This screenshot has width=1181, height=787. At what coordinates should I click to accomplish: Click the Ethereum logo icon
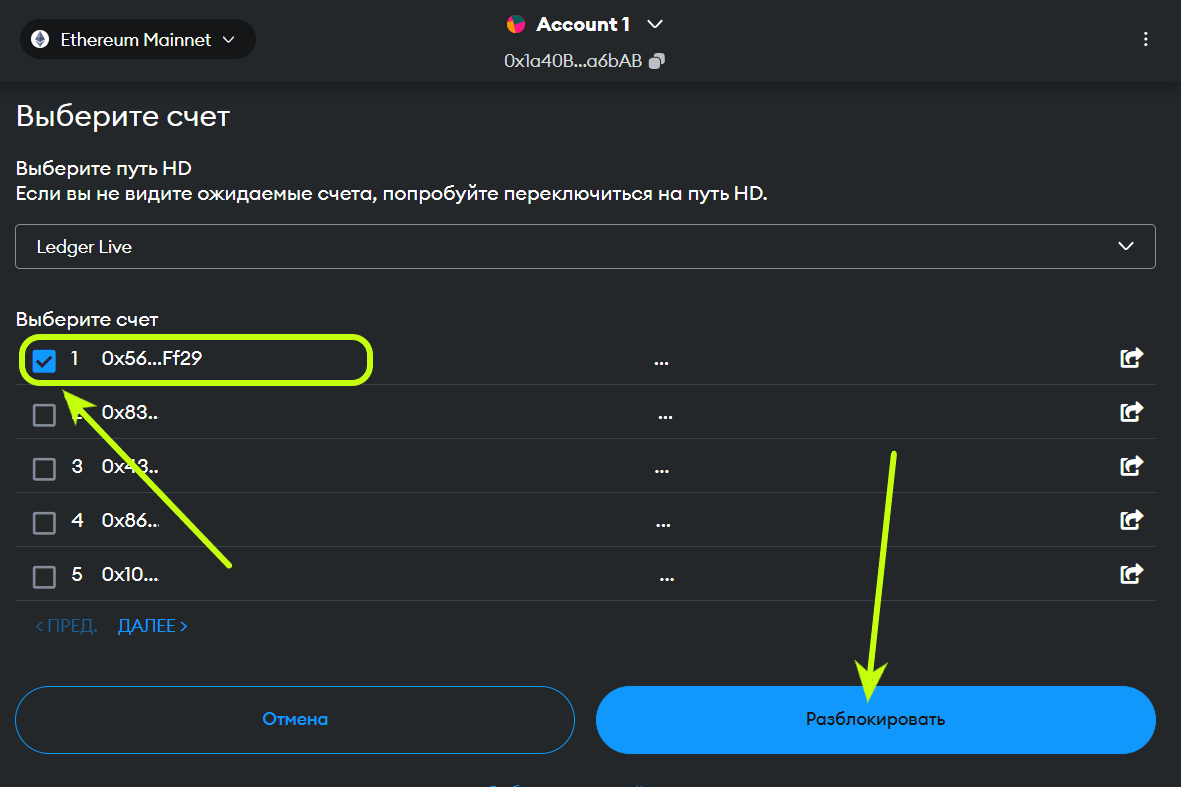pos(40,39)
